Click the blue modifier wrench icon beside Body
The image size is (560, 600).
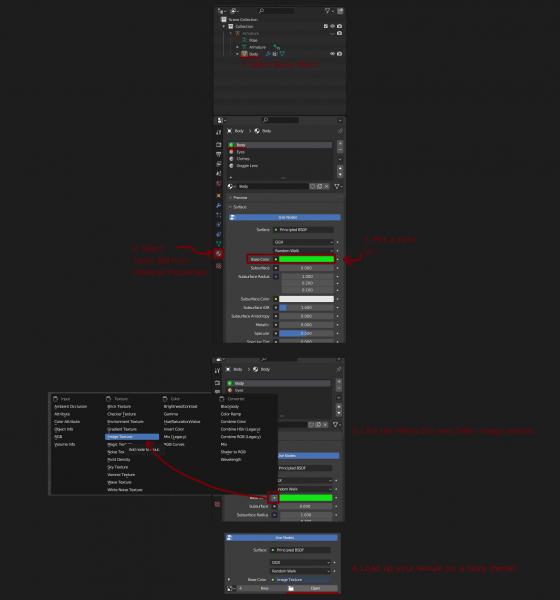tap(268, 54)
